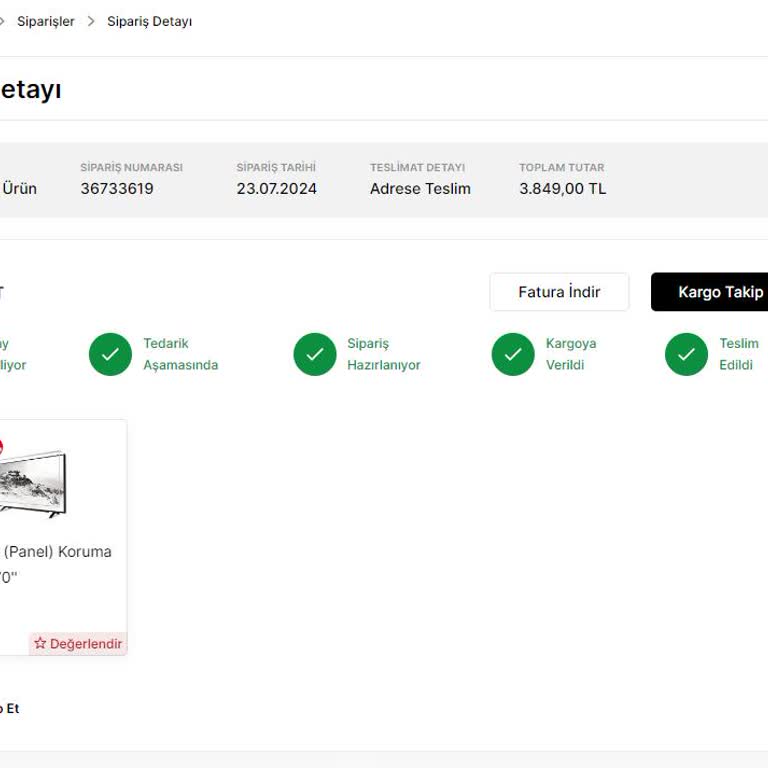Click the TESLİMAT DETAYI label
Screen dimensions: 768x768
418,168
